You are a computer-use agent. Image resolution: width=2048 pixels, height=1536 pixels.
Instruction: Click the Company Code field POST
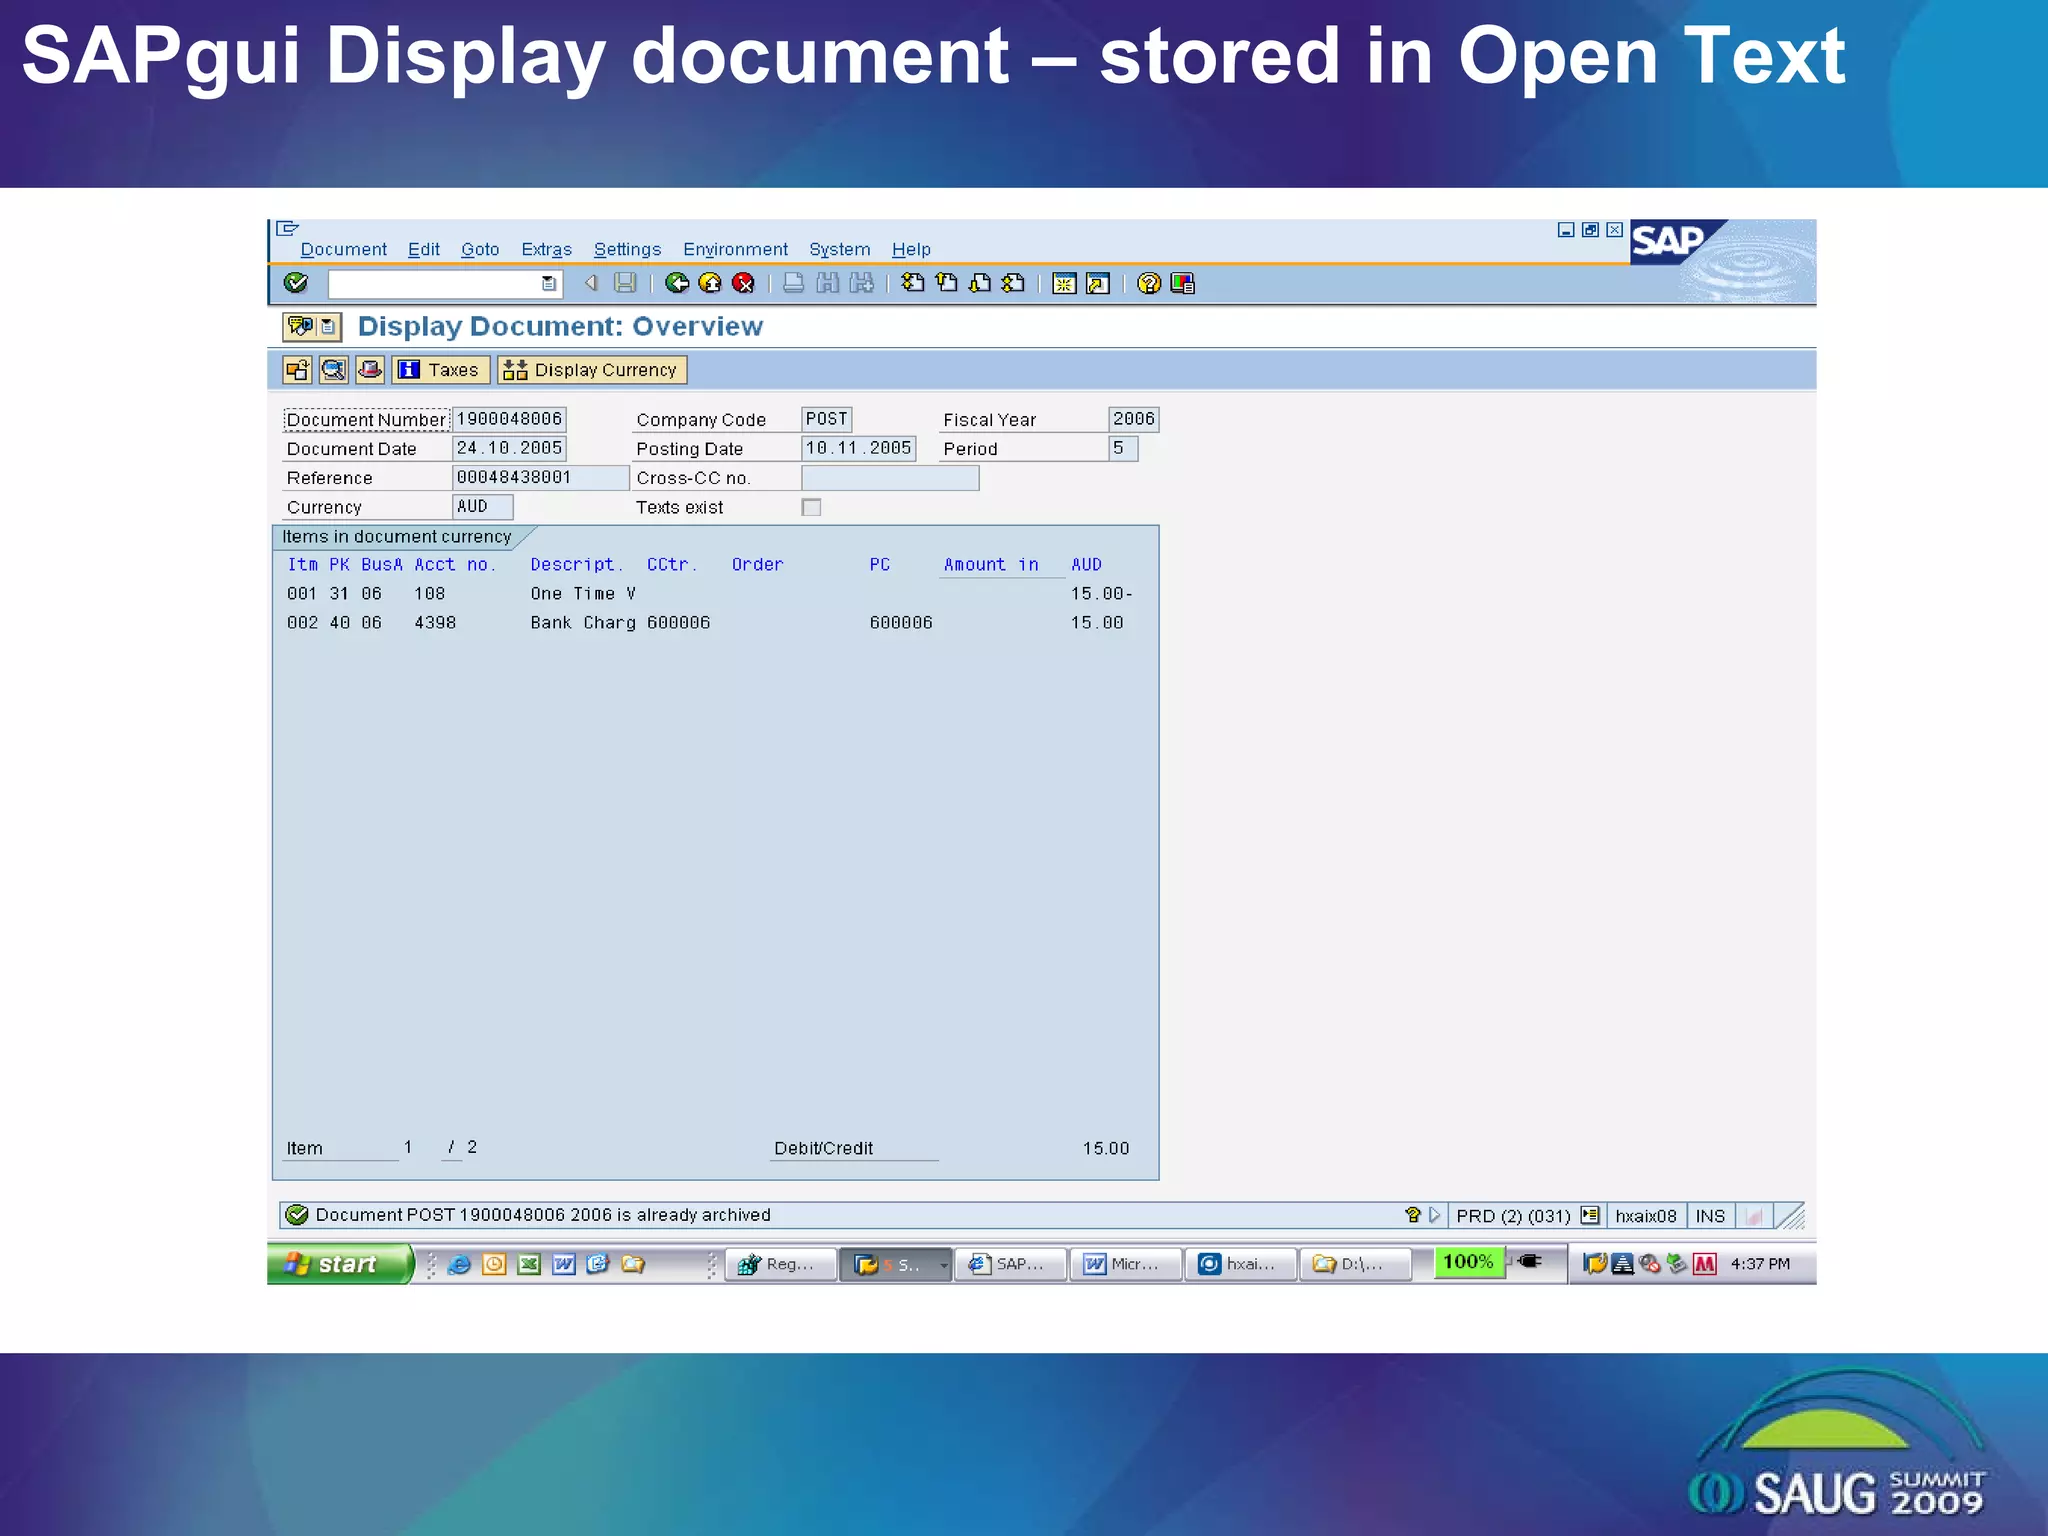827,419
